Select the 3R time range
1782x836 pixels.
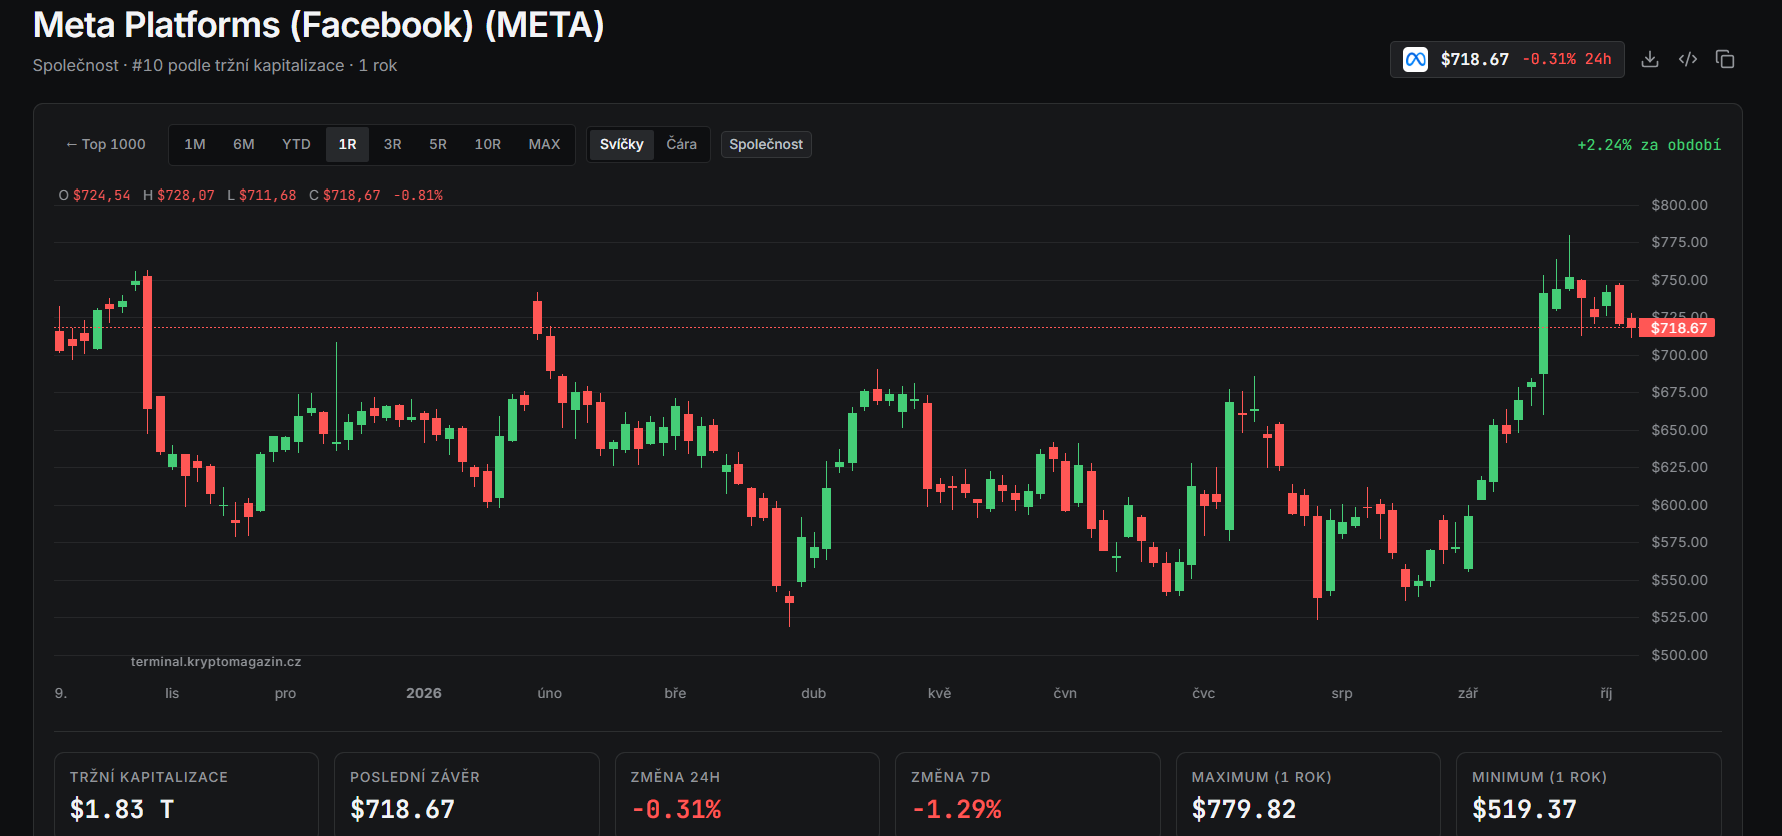coord(393,144)
